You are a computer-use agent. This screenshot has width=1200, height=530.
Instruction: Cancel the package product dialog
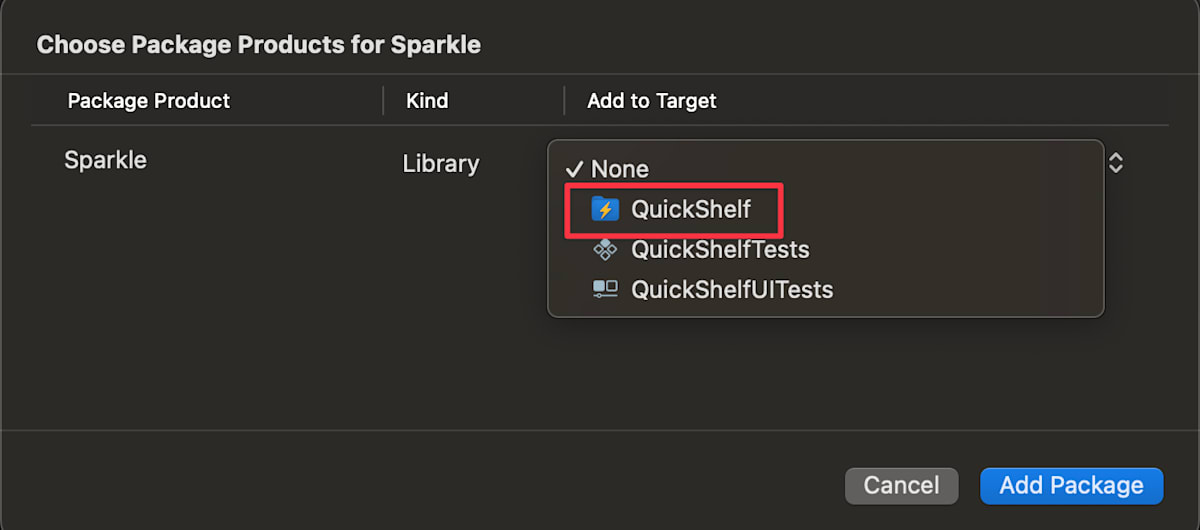(901, 486)
